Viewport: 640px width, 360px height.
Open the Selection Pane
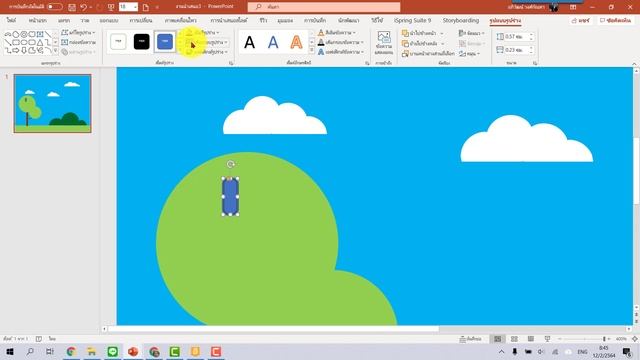click(428, 53)
